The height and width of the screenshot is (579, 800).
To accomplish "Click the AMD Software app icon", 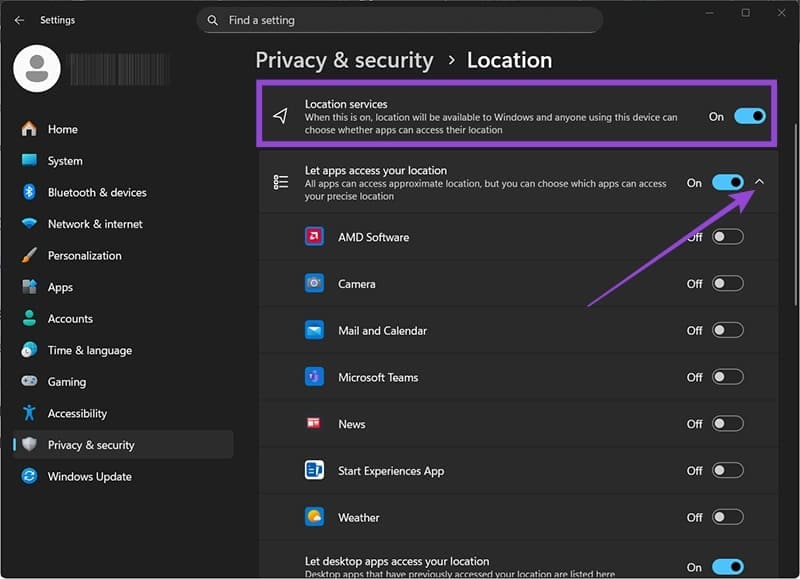I will coord(314,237).
